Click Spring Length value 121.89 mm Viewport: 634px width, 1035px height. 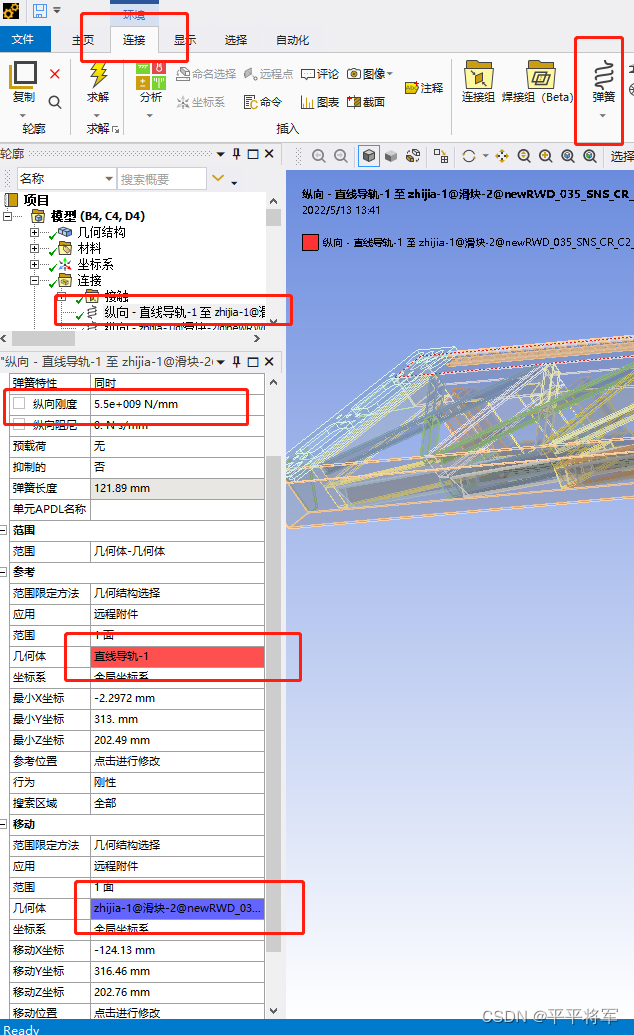[x=177, y=488]
